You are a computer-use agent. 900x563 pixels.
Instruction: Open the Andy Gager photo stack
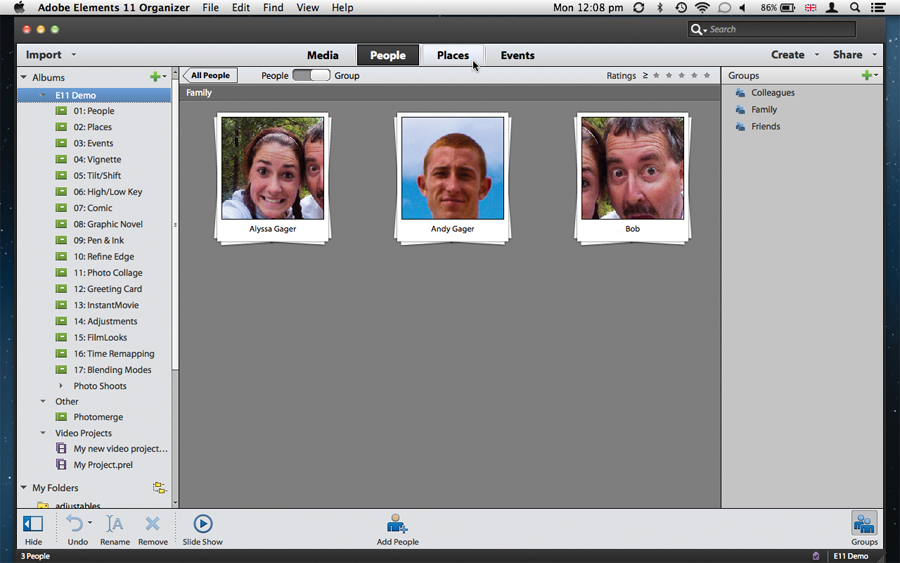point(452,178)
